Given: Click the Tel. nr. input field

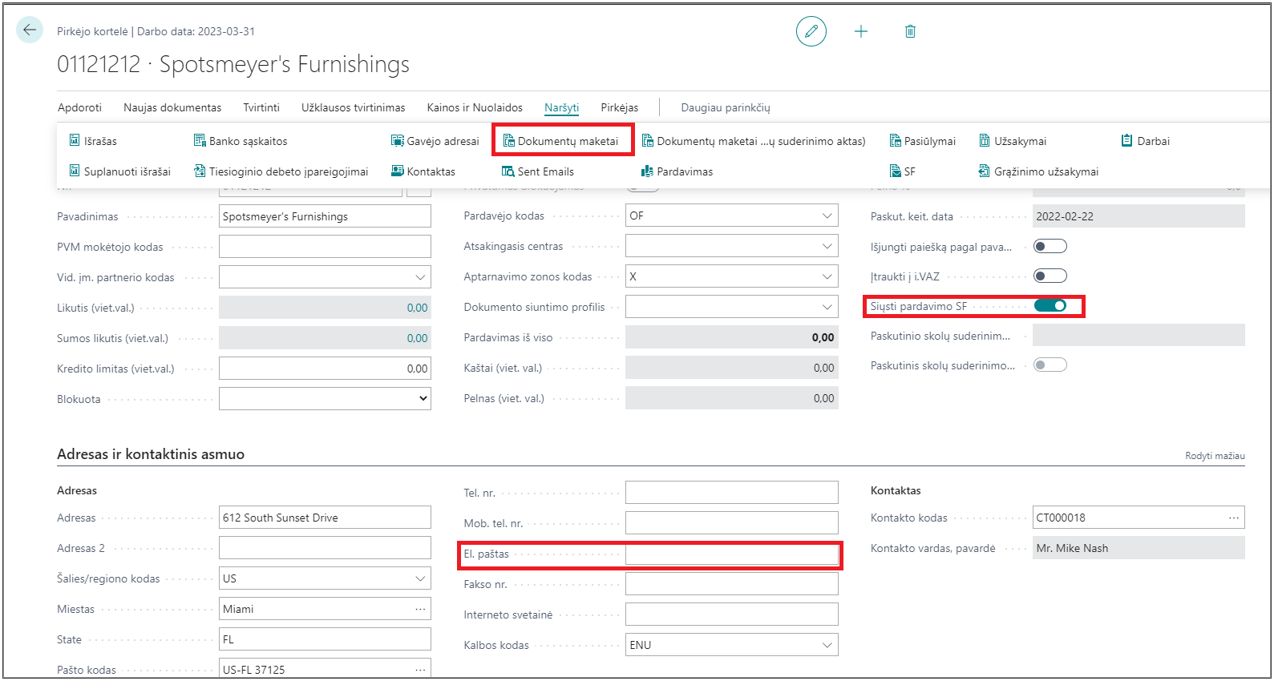Looking at the screenshot, I should coord(731,492).
